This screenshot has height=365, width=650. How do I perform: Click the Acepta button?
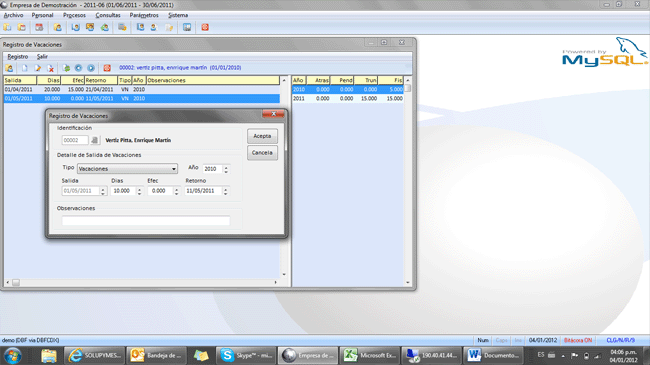[x=262, y=136]
